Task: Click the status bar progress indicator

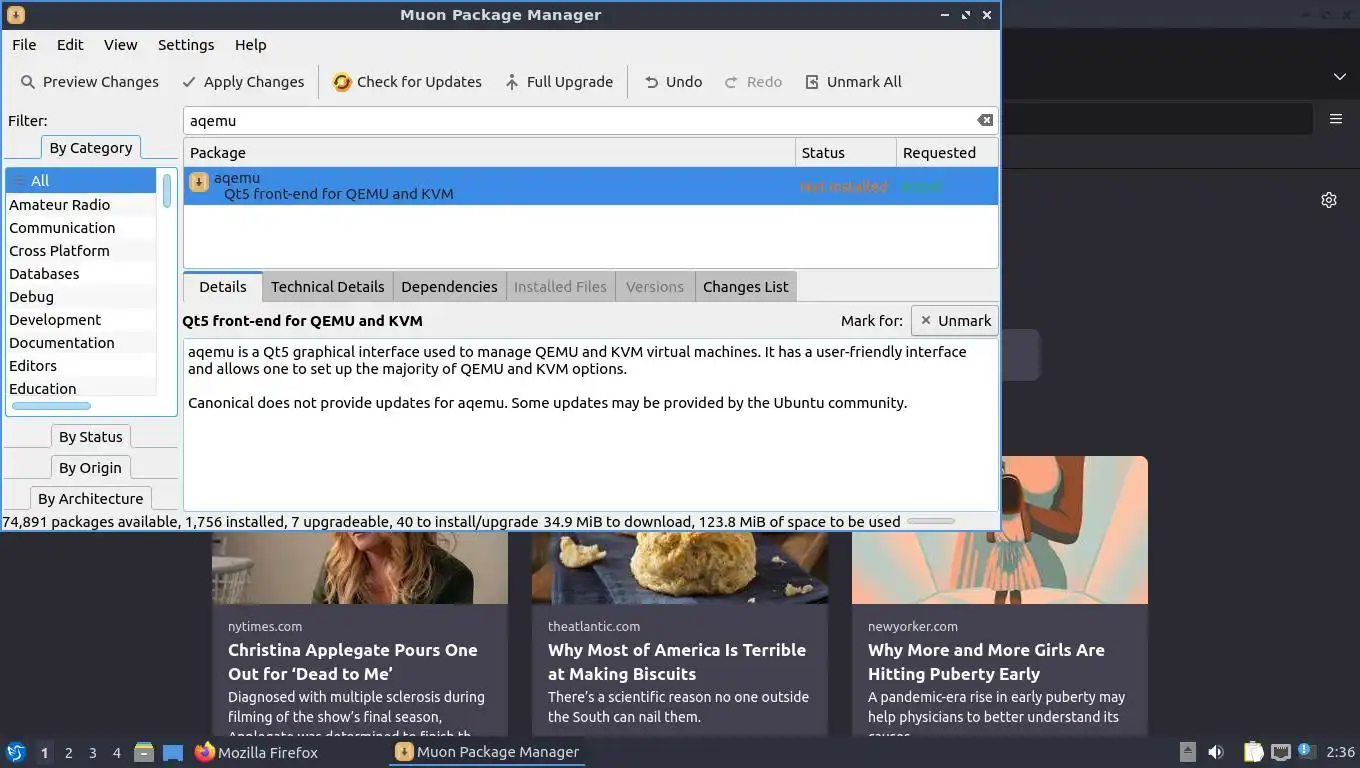Action: pyautogui.click(x=930, y=521)
